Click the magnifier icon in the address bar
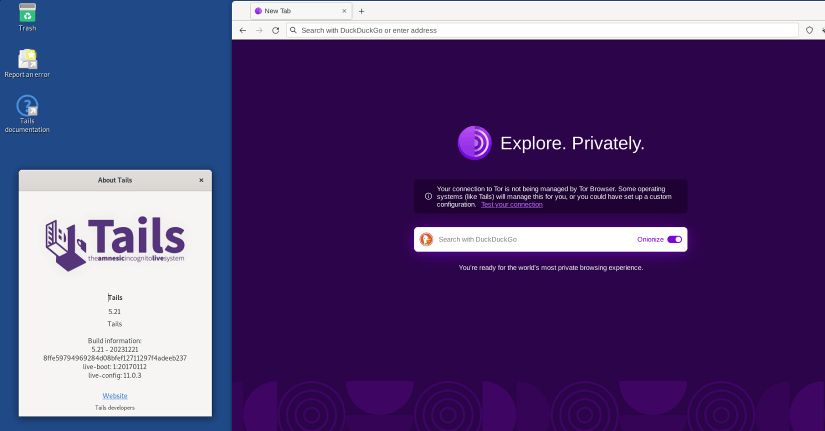825x431 pixels. (294, 31)
